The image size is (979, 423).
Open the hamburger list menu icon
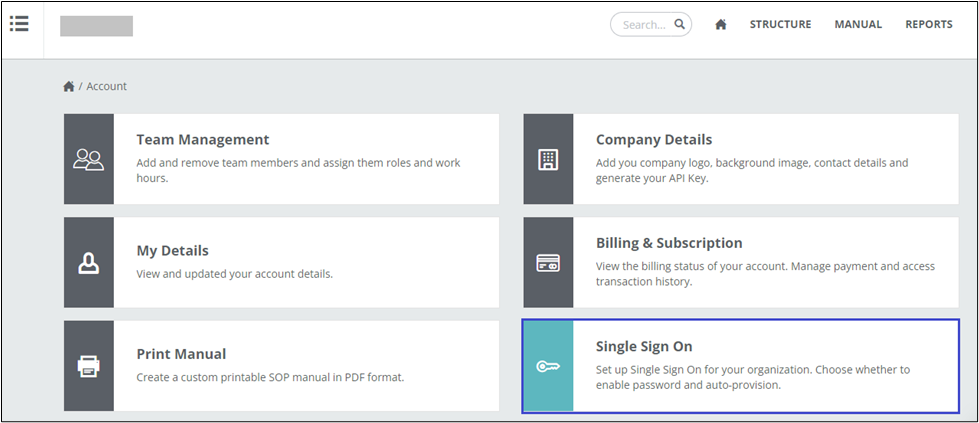click(19, 24)
